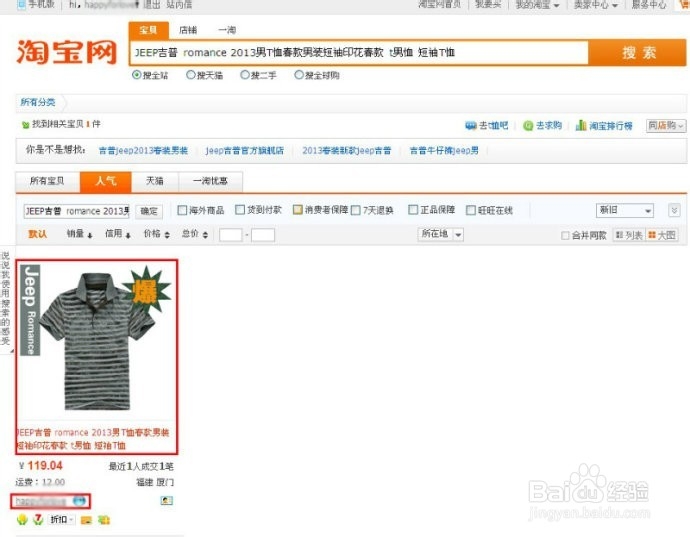This screenshot has height=537, width=690.
Task: Select the 宝贝 search tab
Action: pyautogui.click(x=148, y=30)
